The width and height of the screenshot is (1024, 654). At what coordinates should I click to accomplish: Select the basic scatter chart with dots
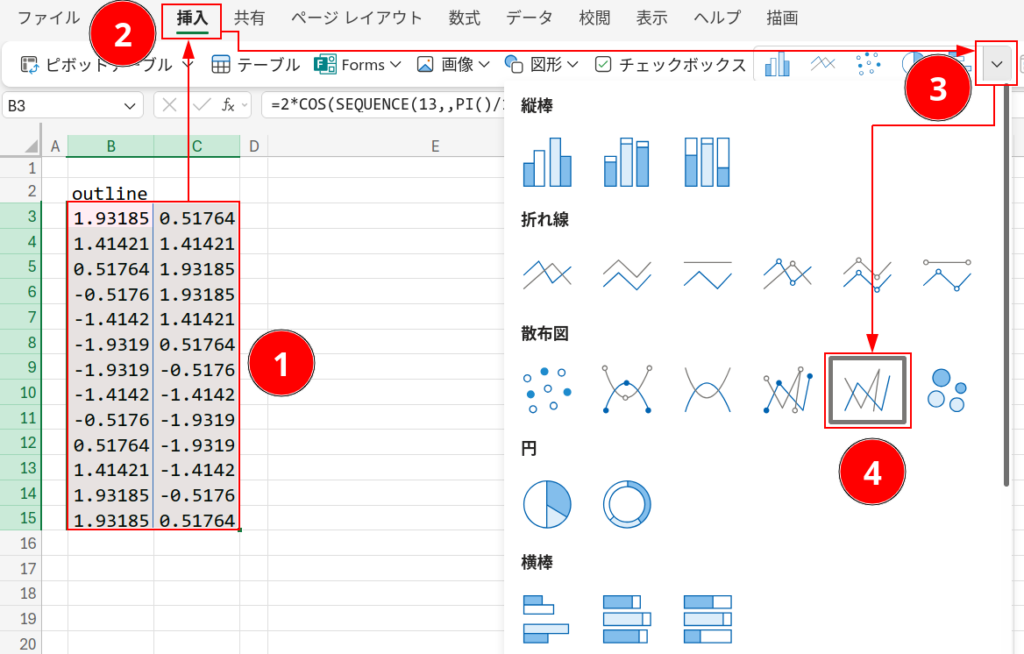coord(547,390)
